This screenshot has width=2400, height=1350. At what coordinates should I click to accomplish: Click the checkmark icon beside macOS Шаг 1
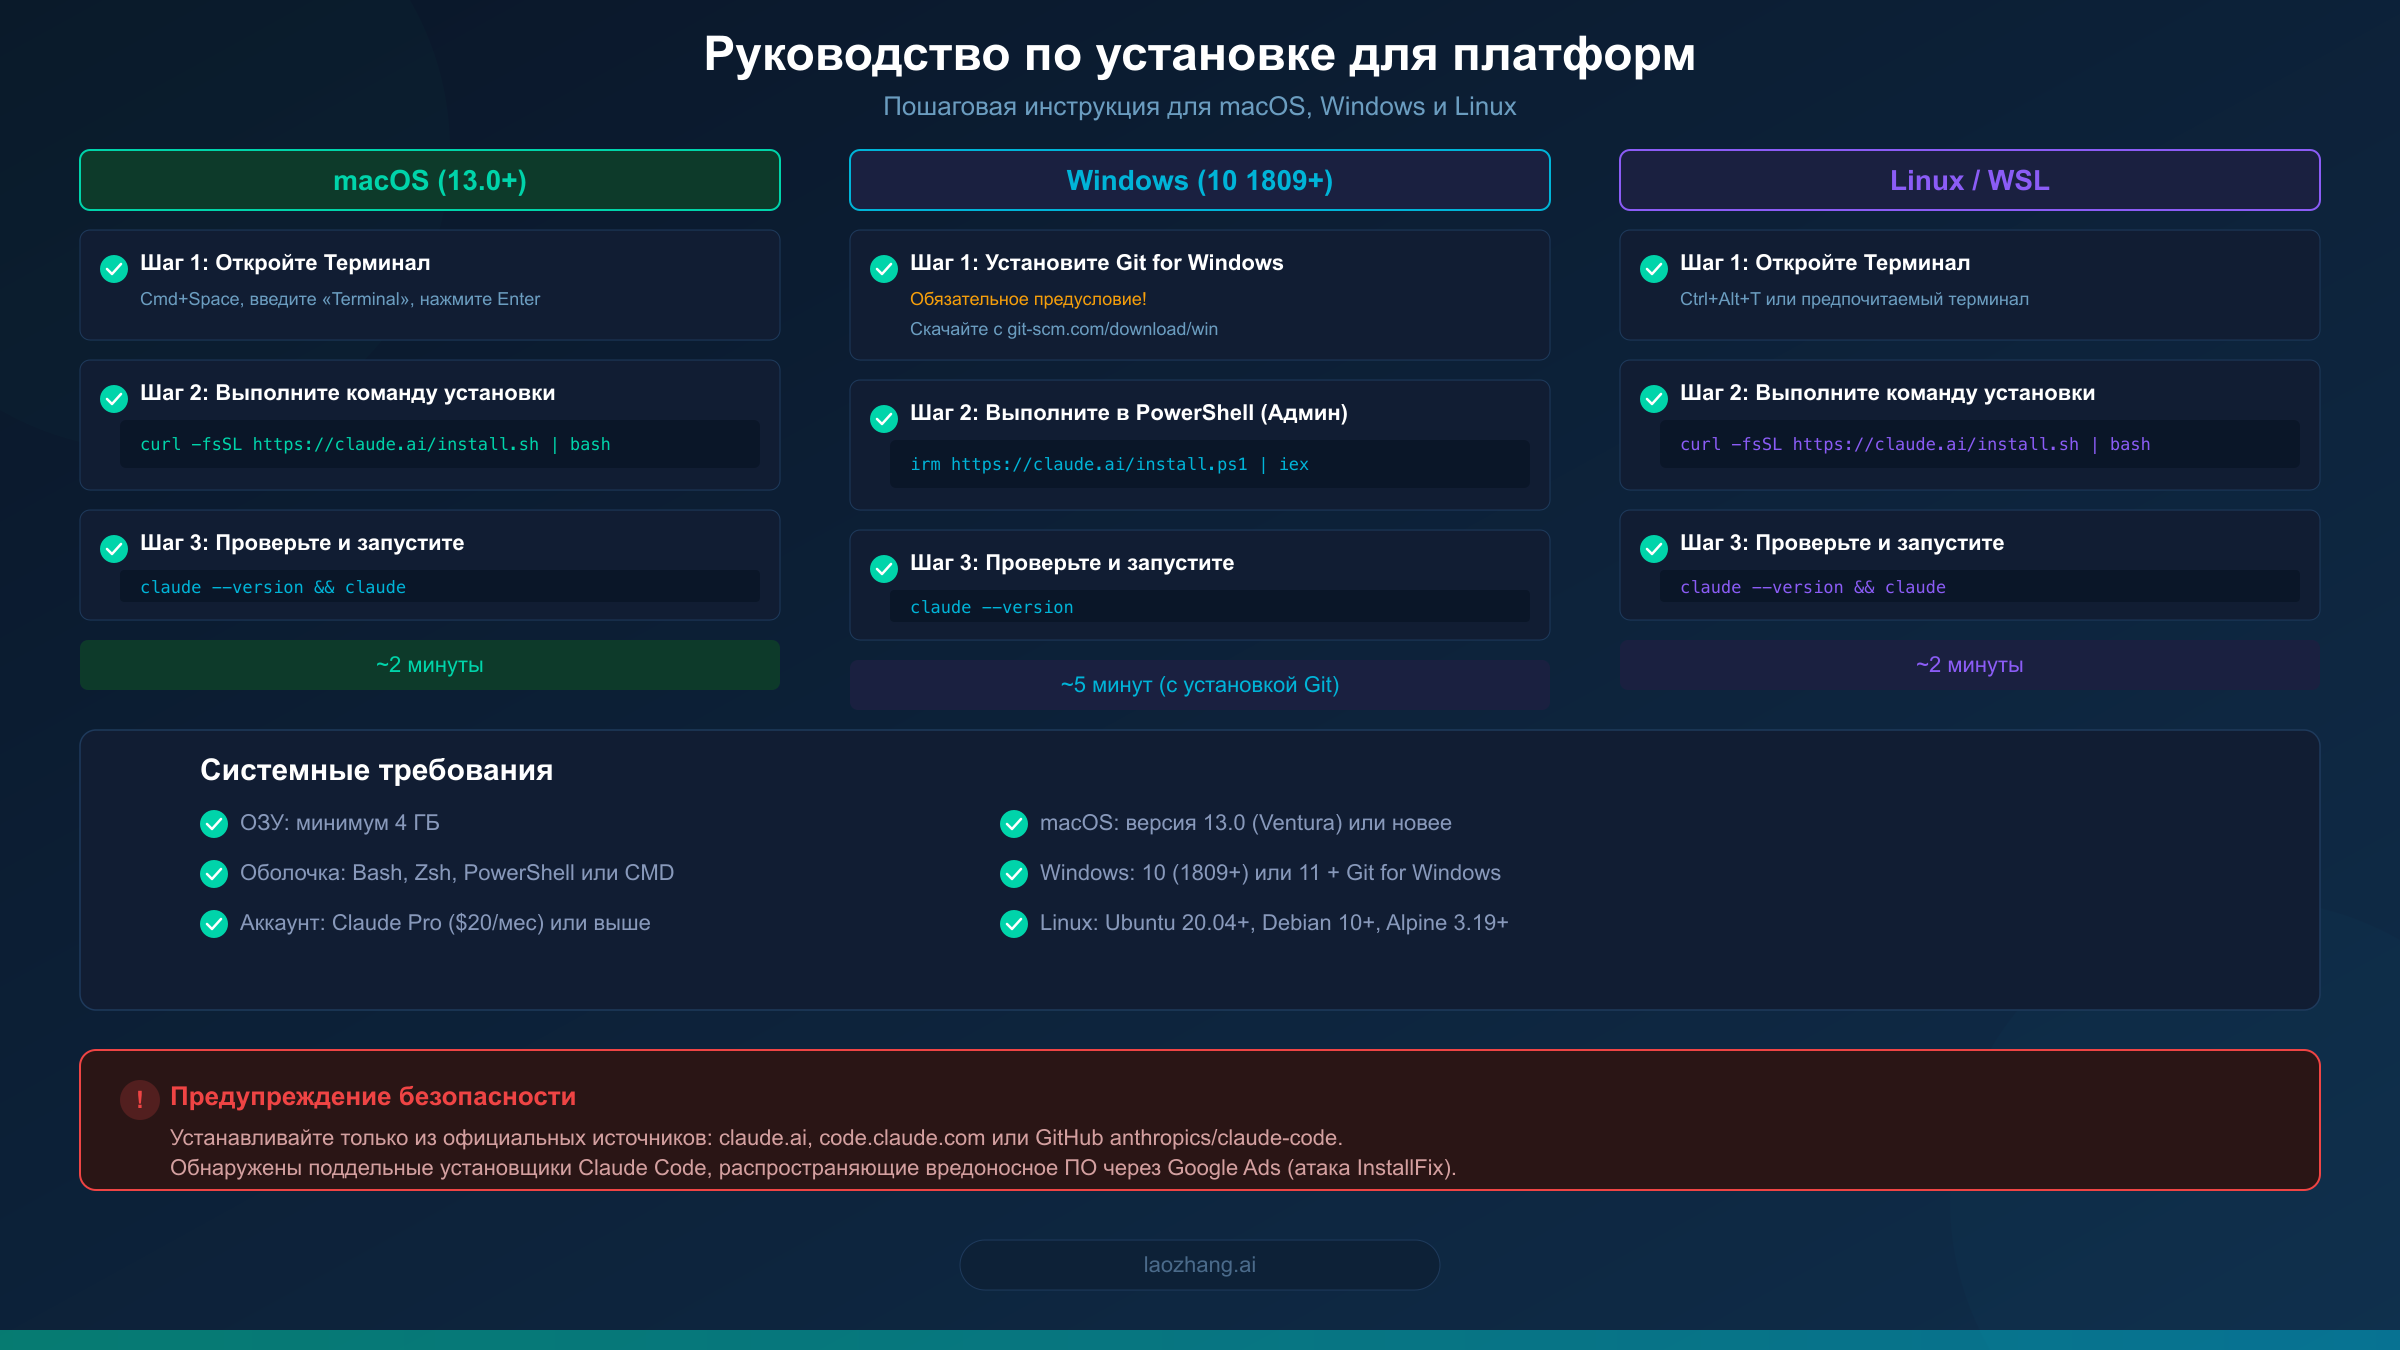click(113, 268)
